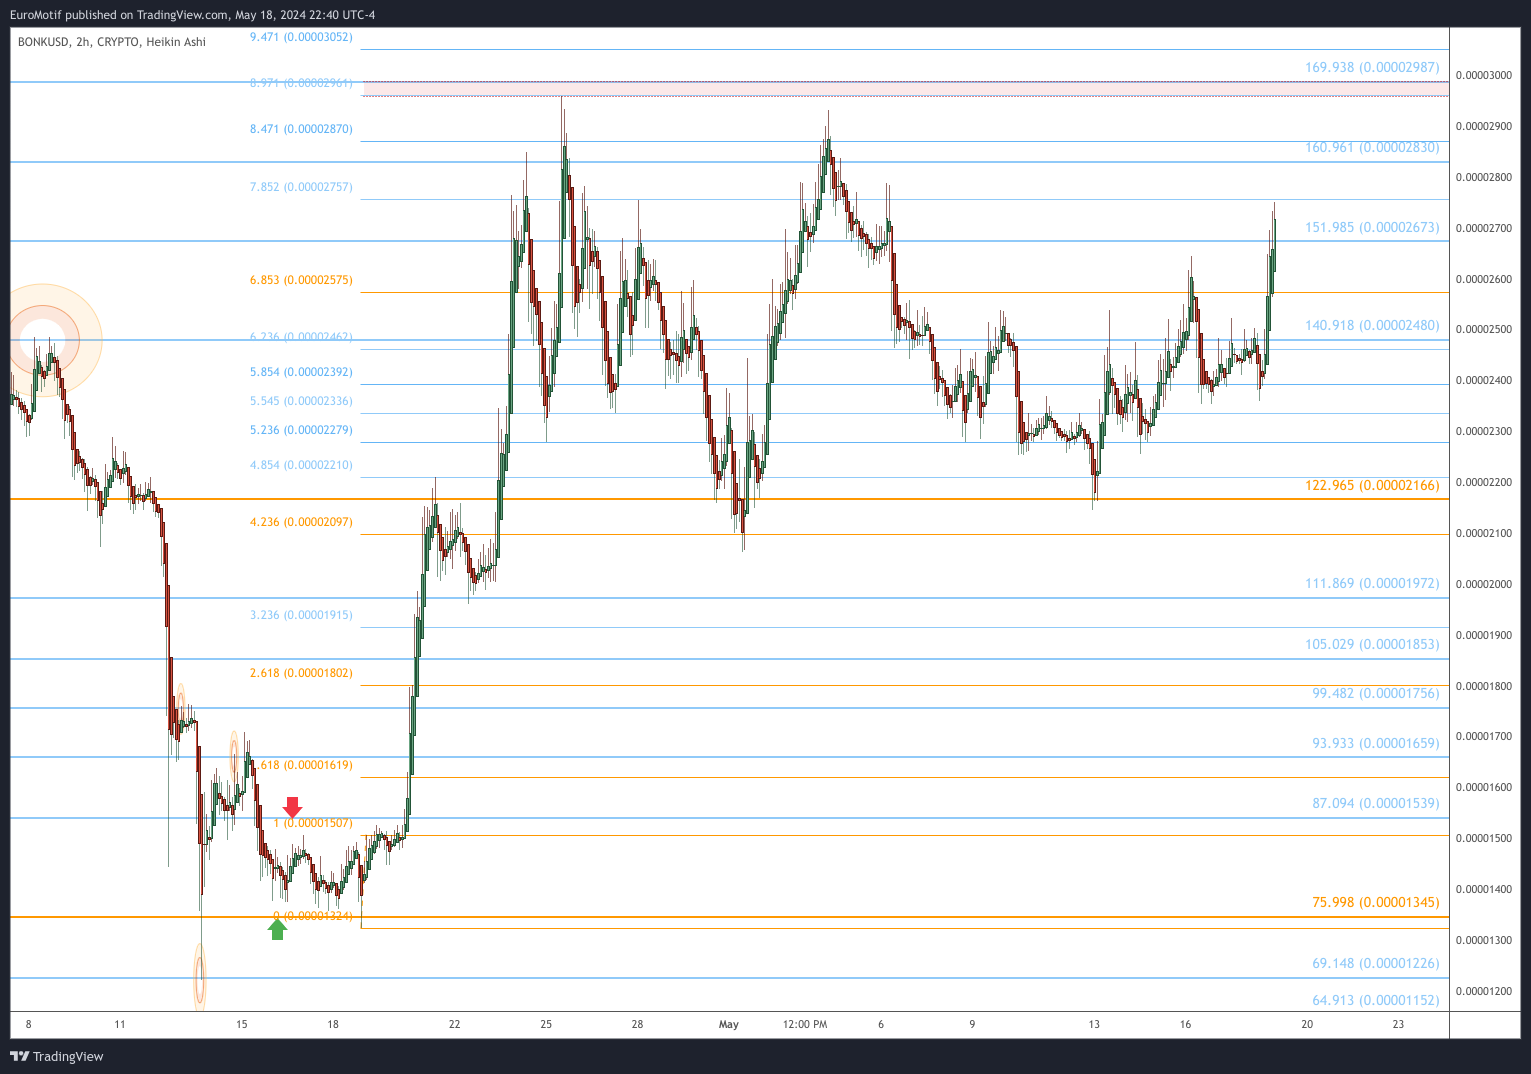This screenshot has height=1074, width=1531.
Task: Click date 13 on the time axis
Action: pyautogui.click(x=1094, y=1024)
